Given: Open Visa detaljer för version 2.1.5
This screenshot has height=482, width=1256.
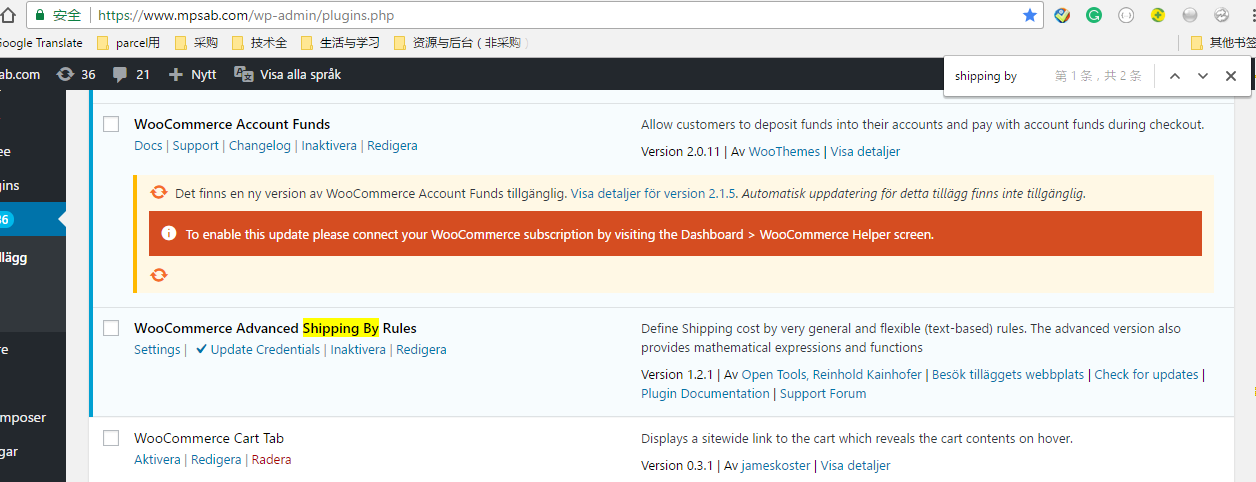Looking at the screenshot, I should [654, 194].
